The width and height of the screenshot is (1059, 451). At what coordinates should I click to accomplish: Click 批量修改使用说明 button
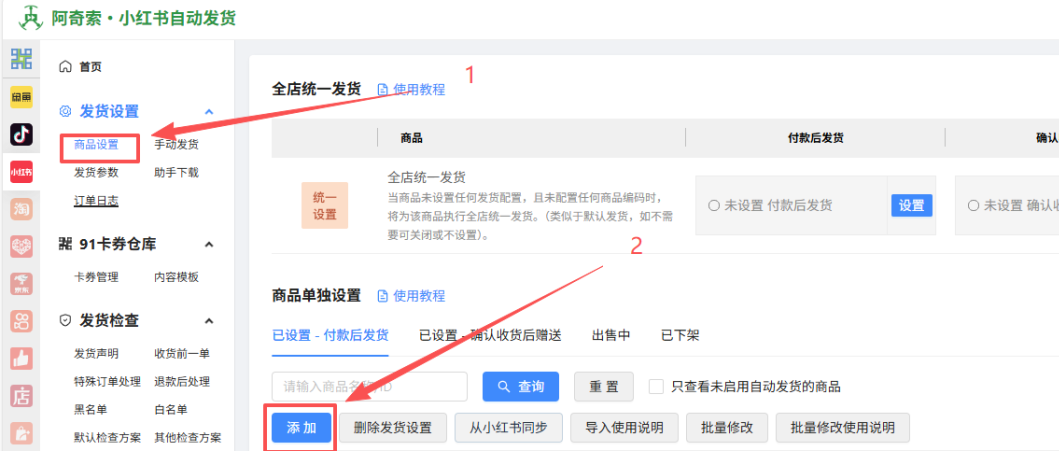tap(843, 427)
